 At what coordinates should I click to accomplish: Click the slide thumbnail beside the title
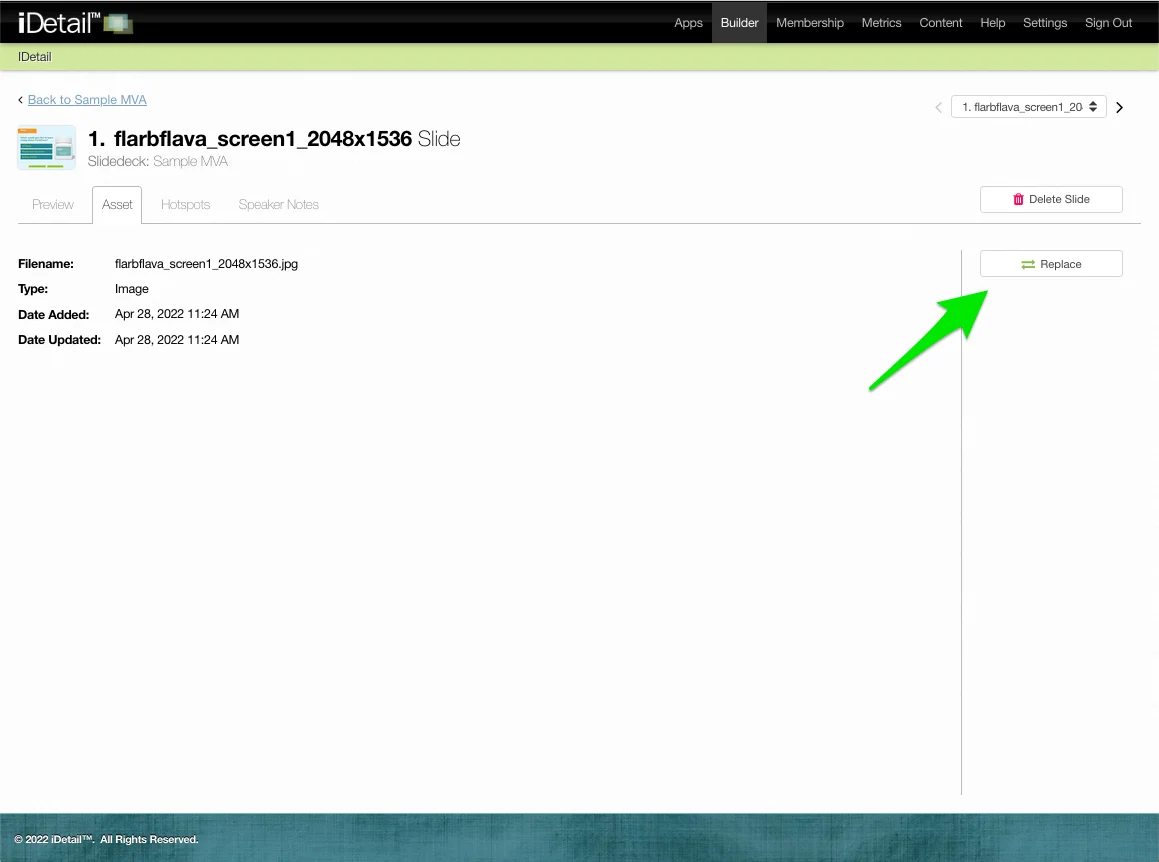(x=47, y=147)
